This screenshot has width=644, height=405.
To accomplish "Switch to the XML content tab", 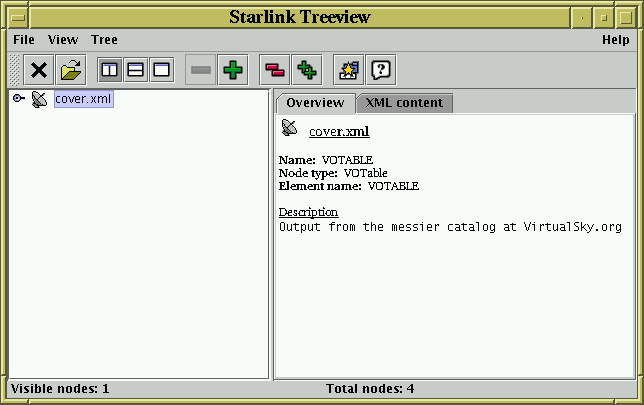I will 404,103.
